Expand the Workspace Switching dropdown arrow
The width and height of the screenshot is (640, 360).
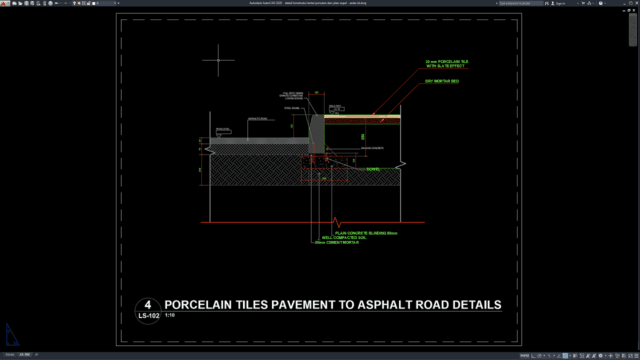click(x=606, y=356)
